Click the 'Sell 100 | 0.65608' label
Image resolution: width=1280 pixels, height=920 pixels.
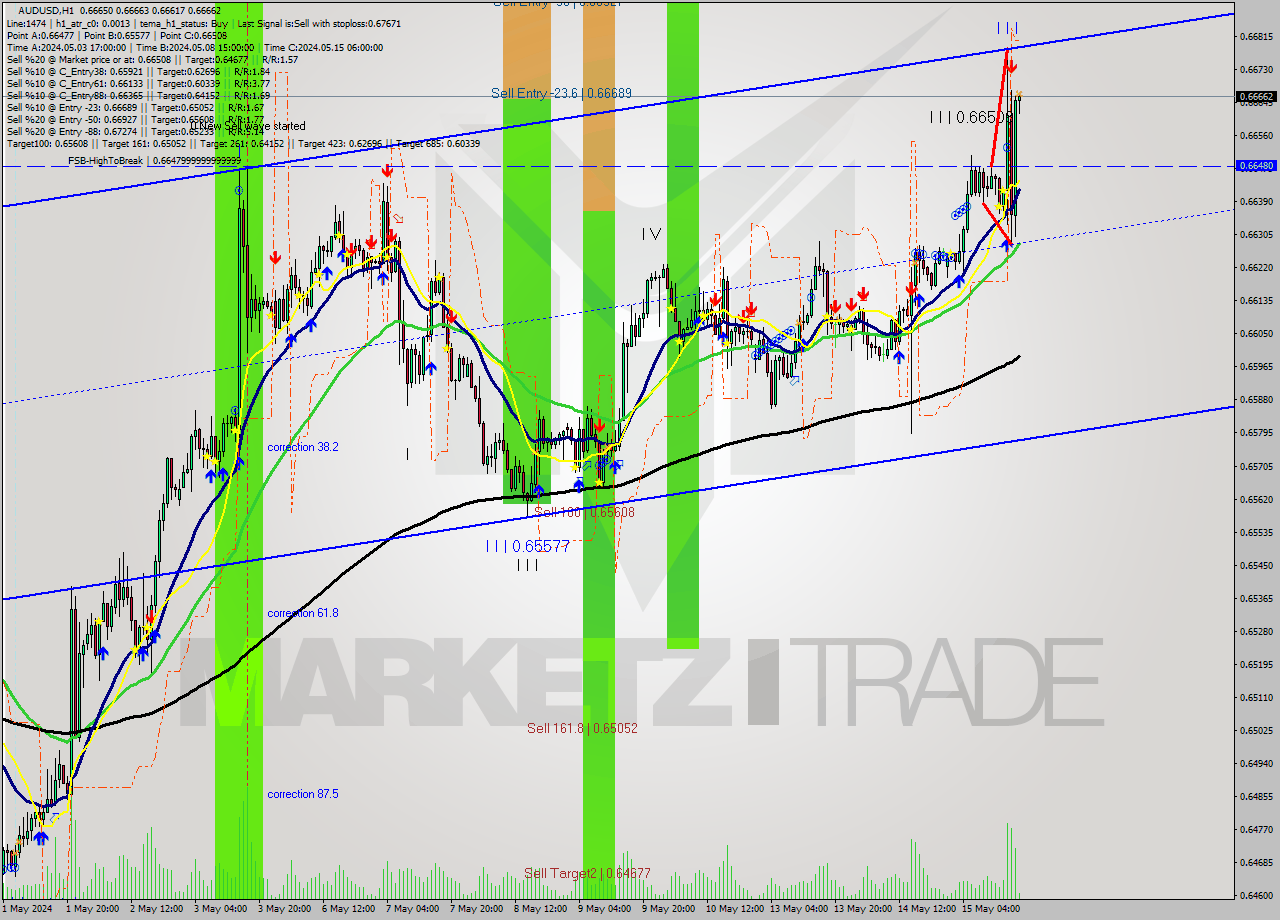tap(584, 512)
